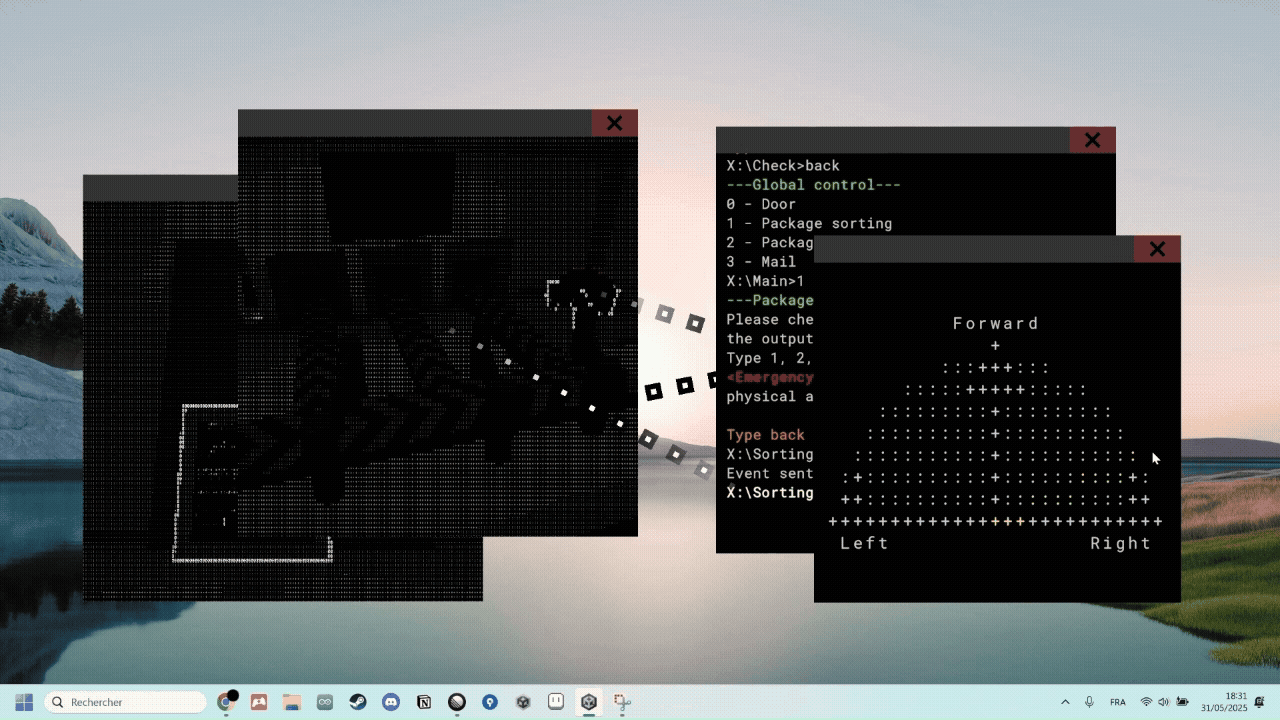Click the white square face taskbar icon
The image size is (1280, 720).
pos(556,702)
